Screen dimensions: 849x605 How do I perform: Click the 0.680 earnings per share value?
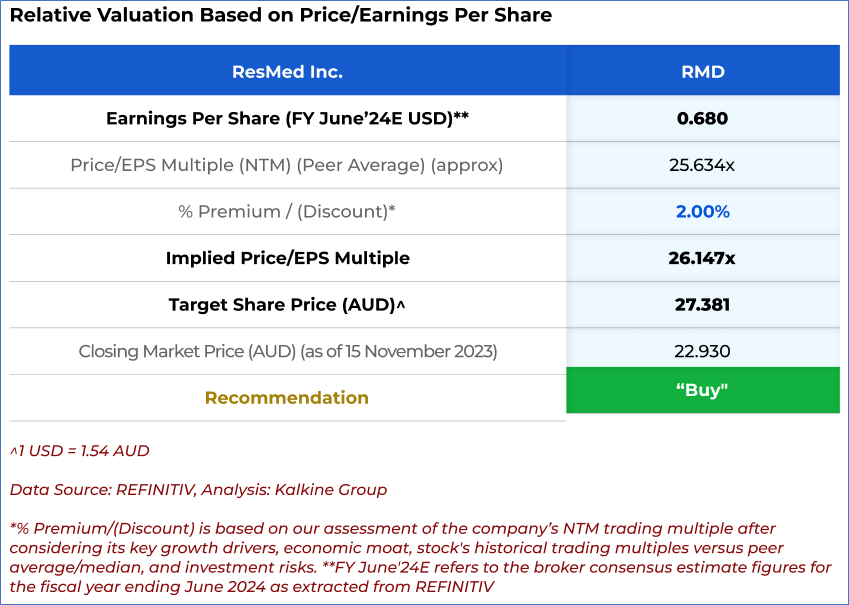pos(702,119)
